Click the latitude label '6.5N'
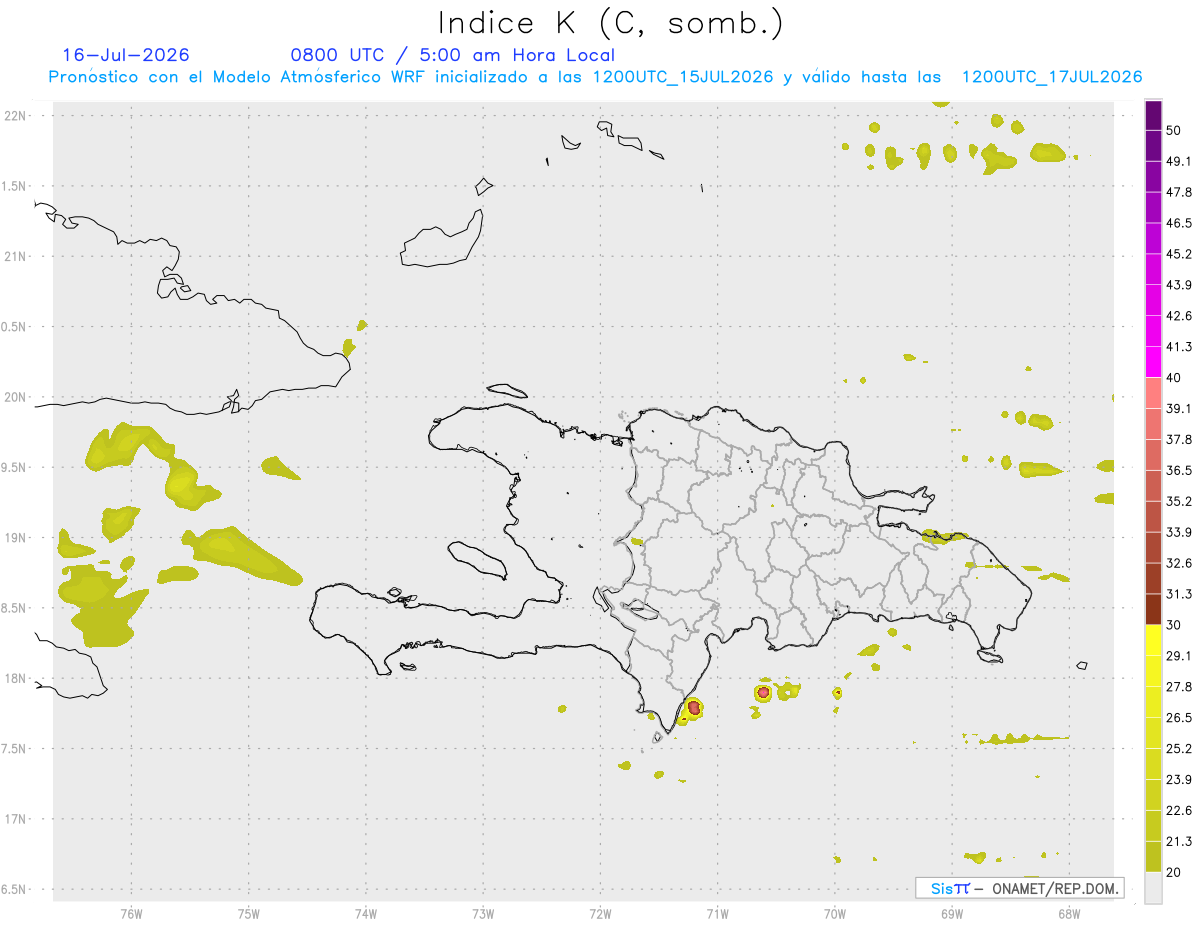1200x927 pixels. point(14,889)
